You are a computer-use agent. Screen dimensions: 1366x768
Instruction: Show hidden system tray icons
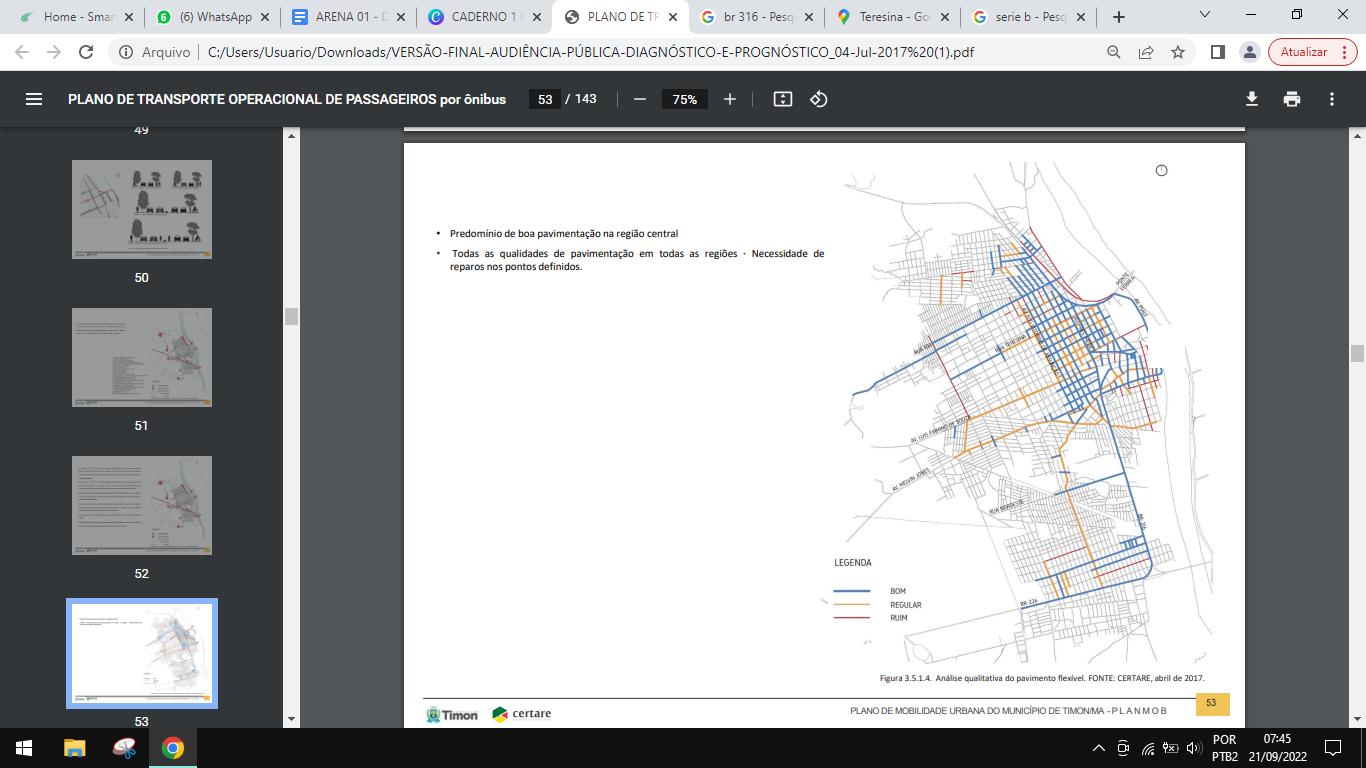click(x=1098, y=748)
